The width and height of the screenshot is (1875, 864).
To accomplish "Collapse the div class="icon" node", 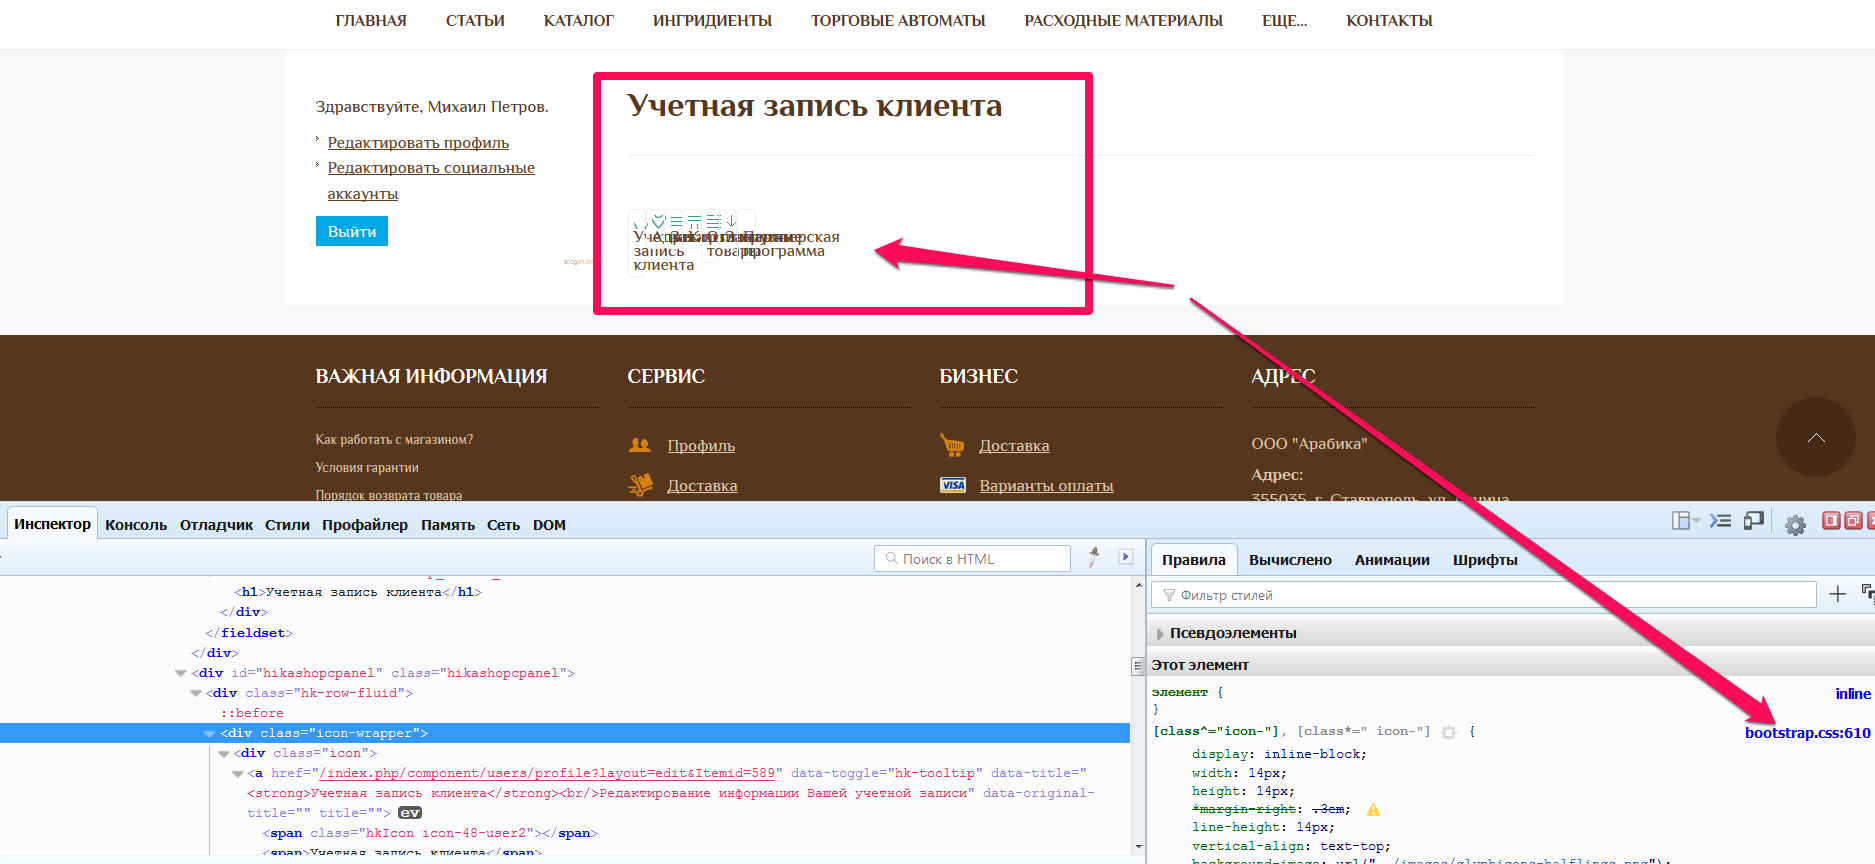I will tap(224, 753).
